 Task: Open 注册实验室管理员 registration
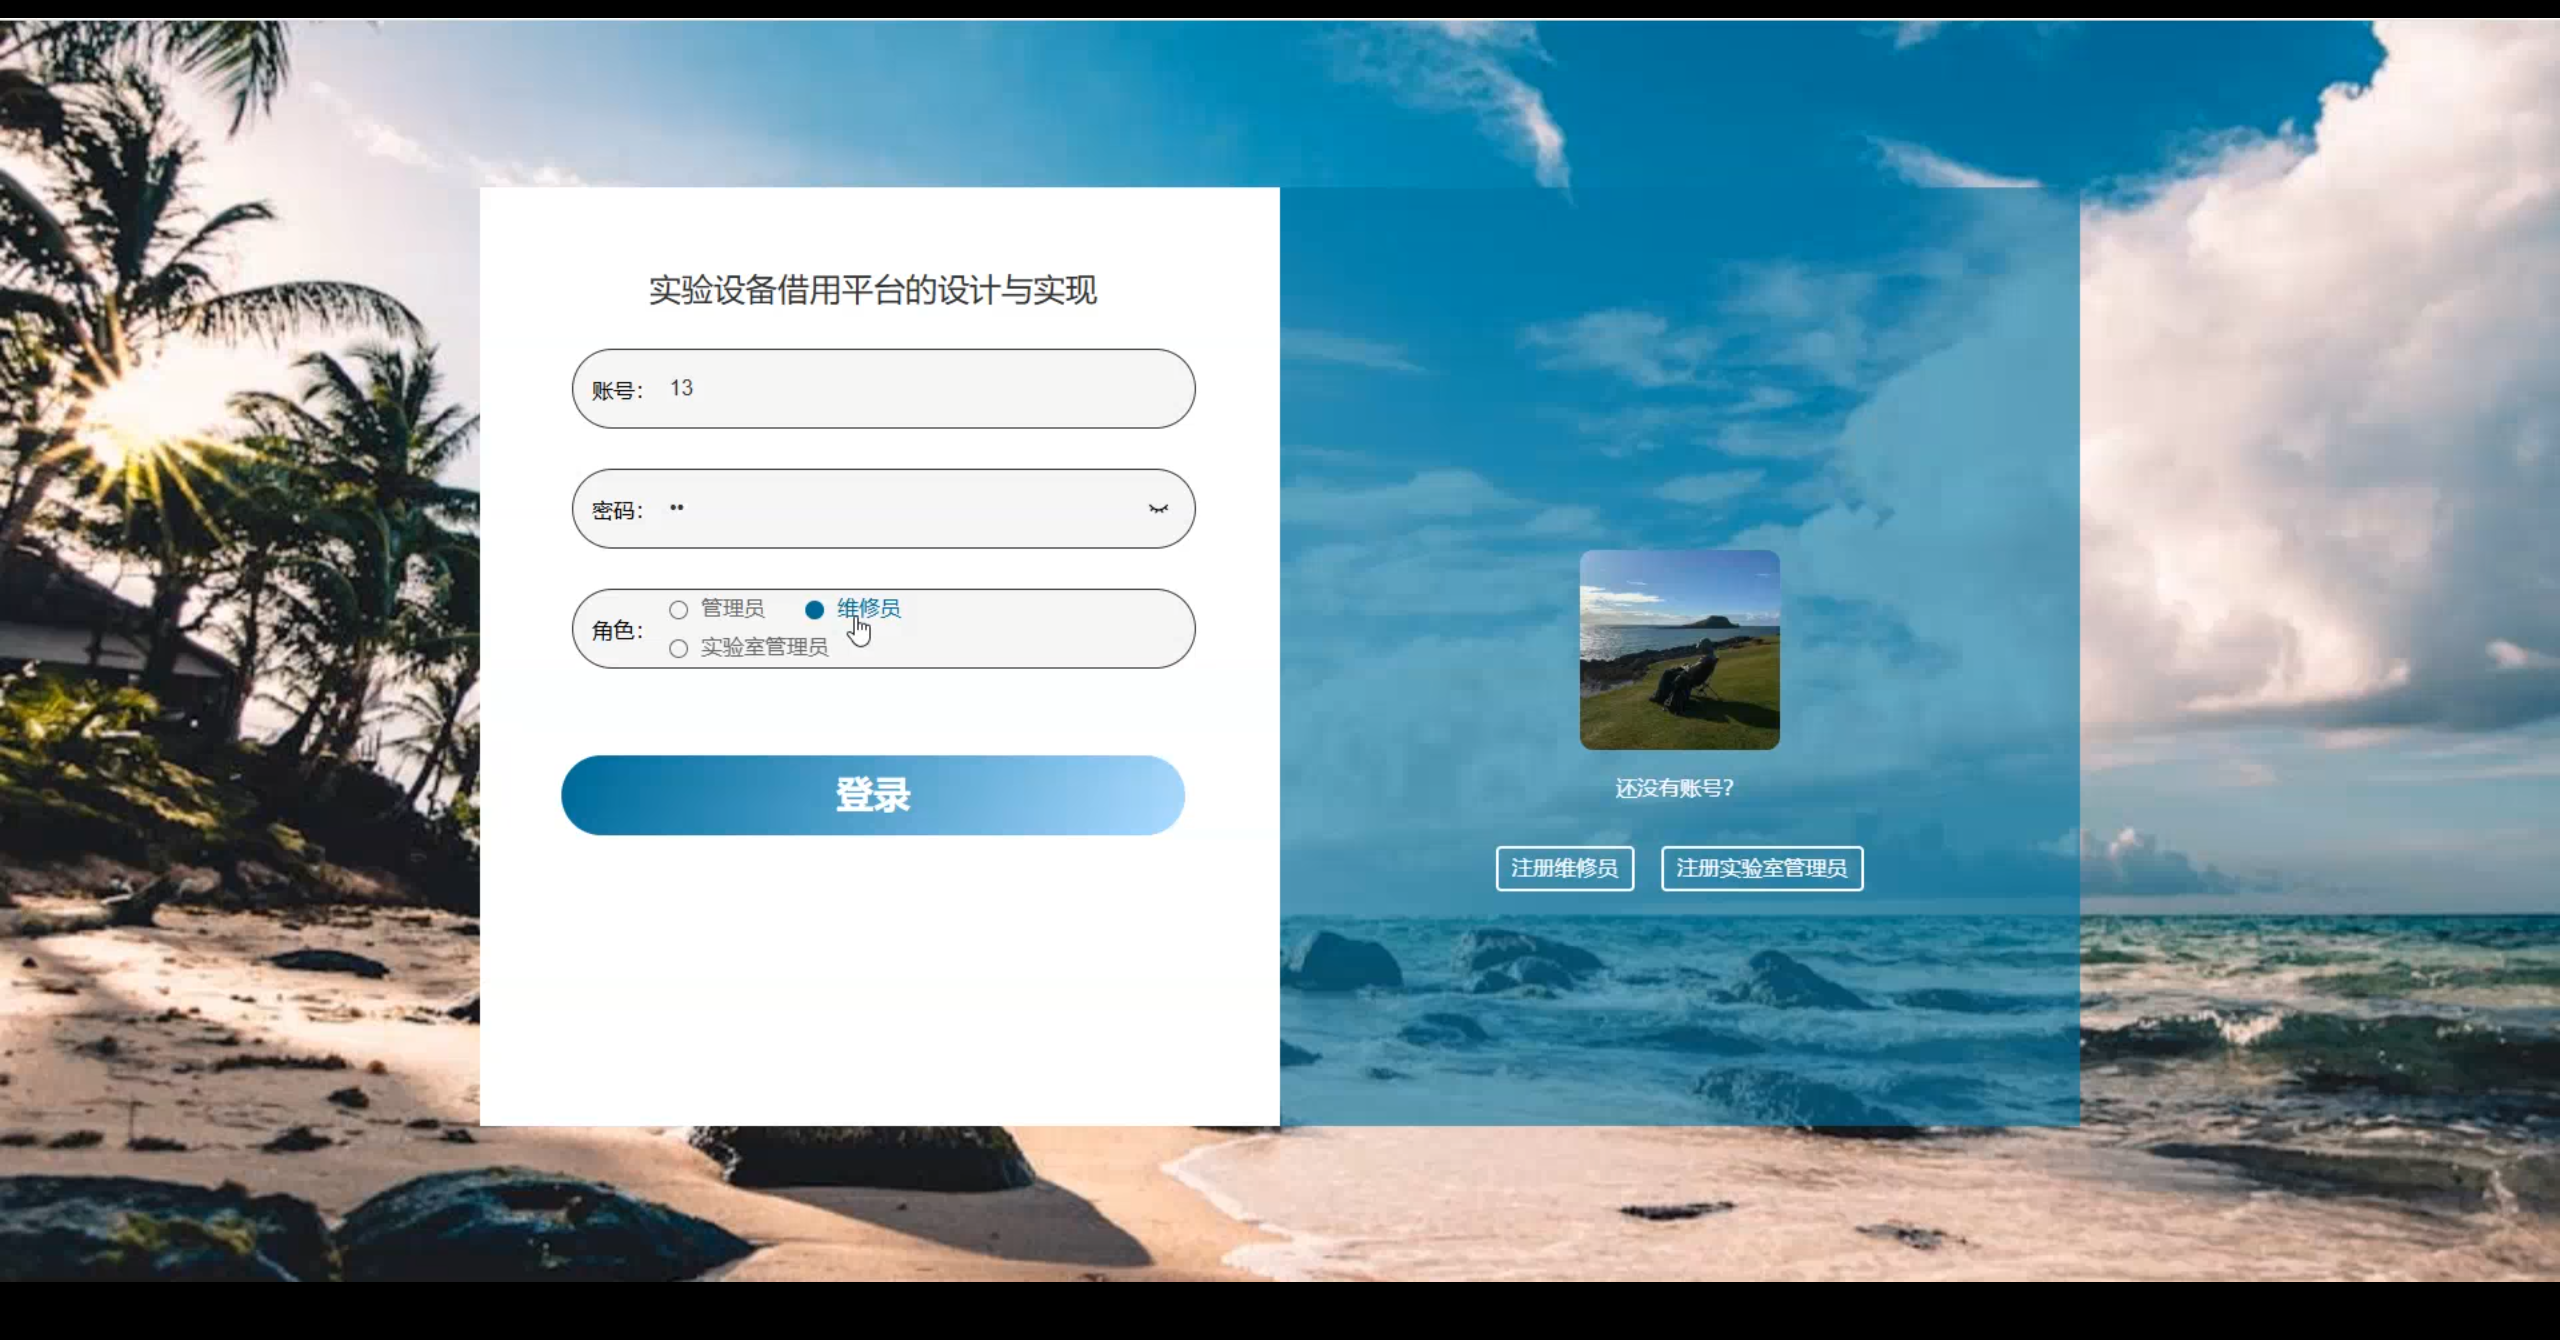coord(1761,868)
